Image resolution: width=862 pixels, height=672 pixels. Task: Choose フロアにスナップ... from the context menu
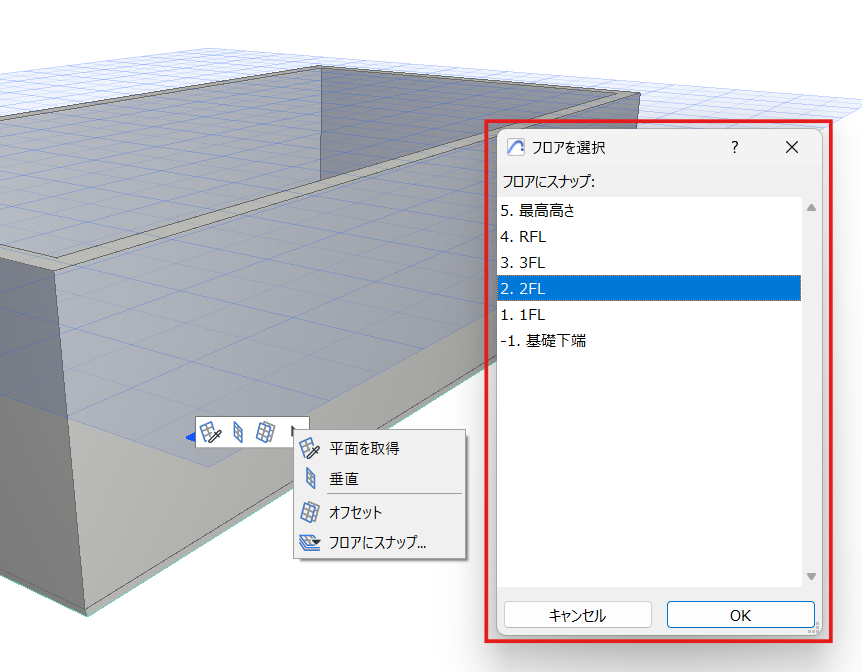[x=379, y=543]
